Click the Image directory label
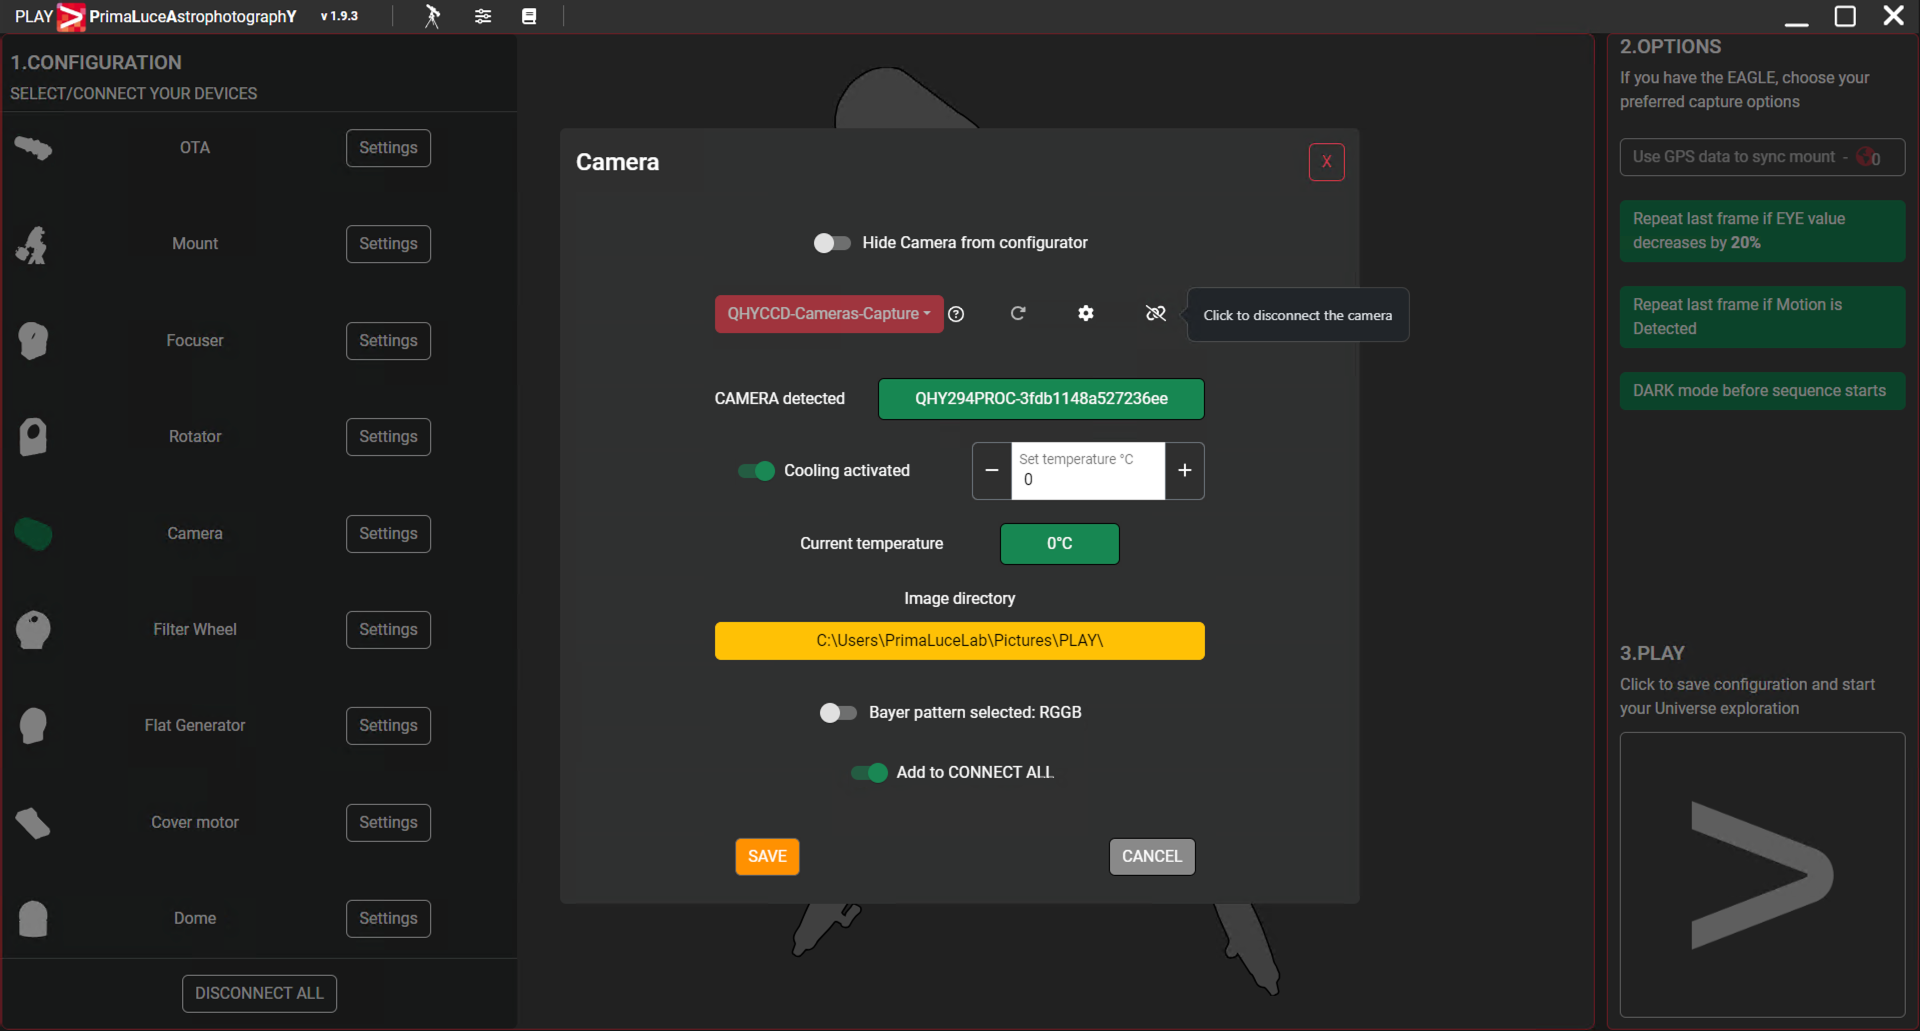This screenshot has width=1920, height=1031. pyautogui.click(x=960, y=599)
